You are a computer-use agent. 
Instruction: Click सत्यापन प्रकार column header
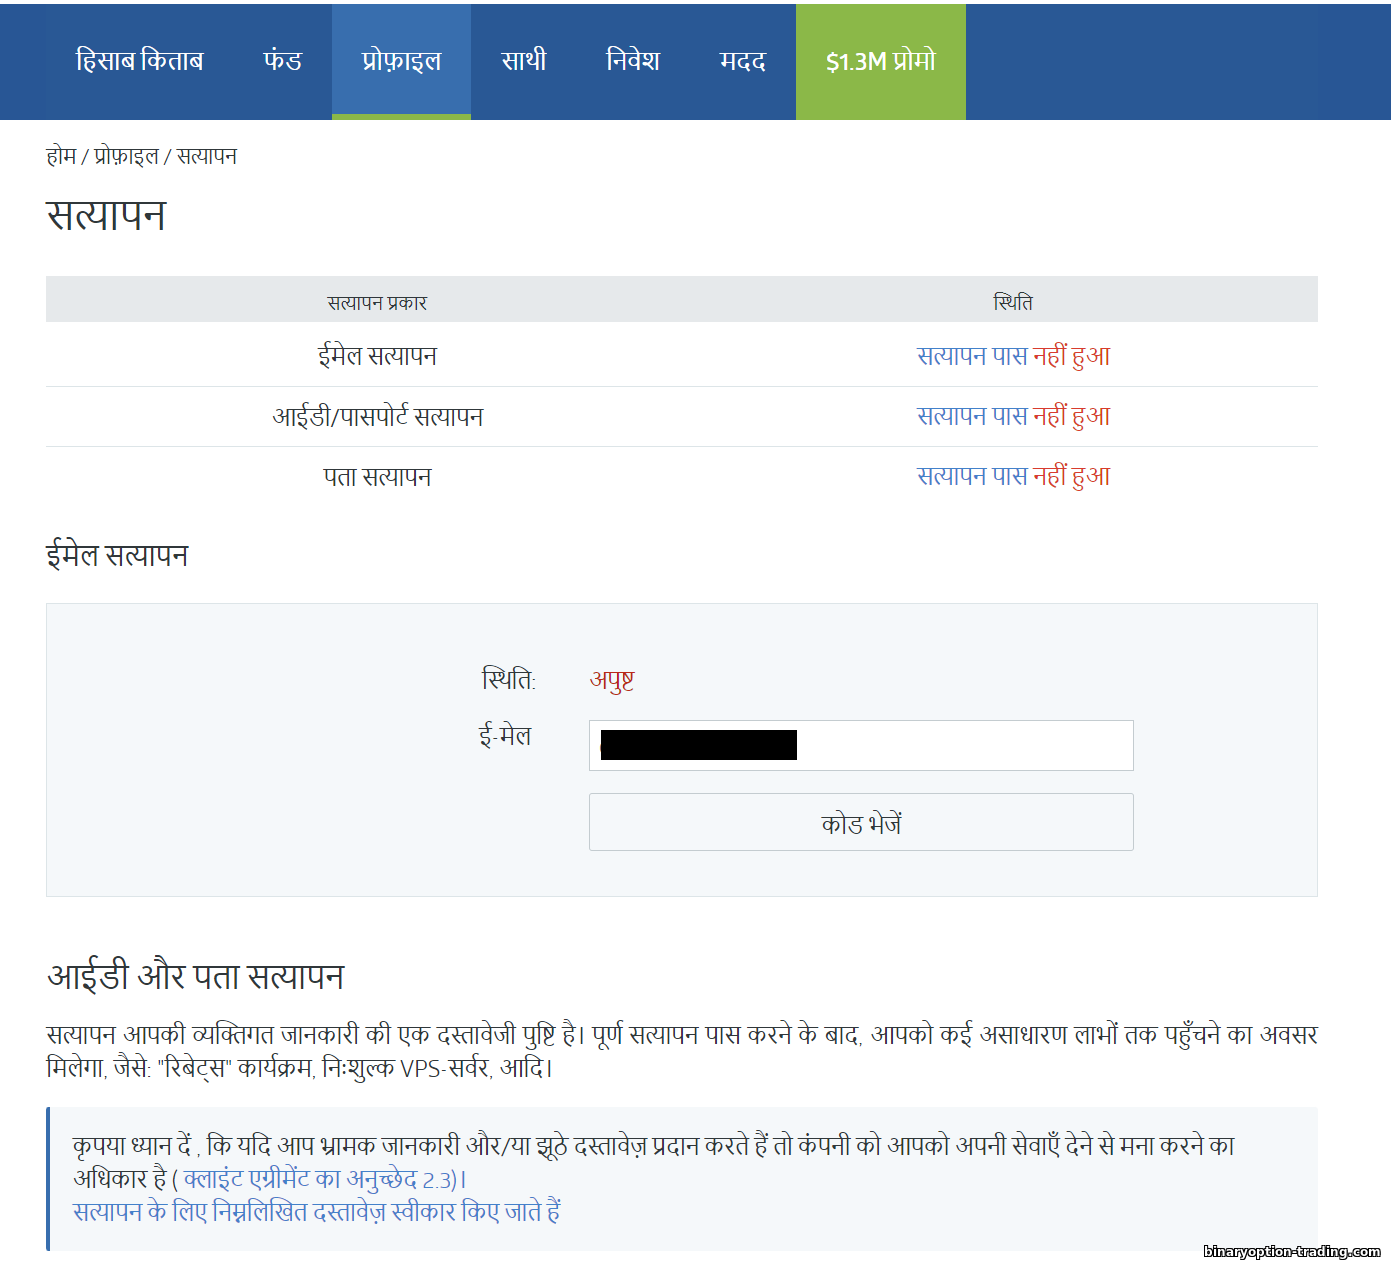click(377, 302)
